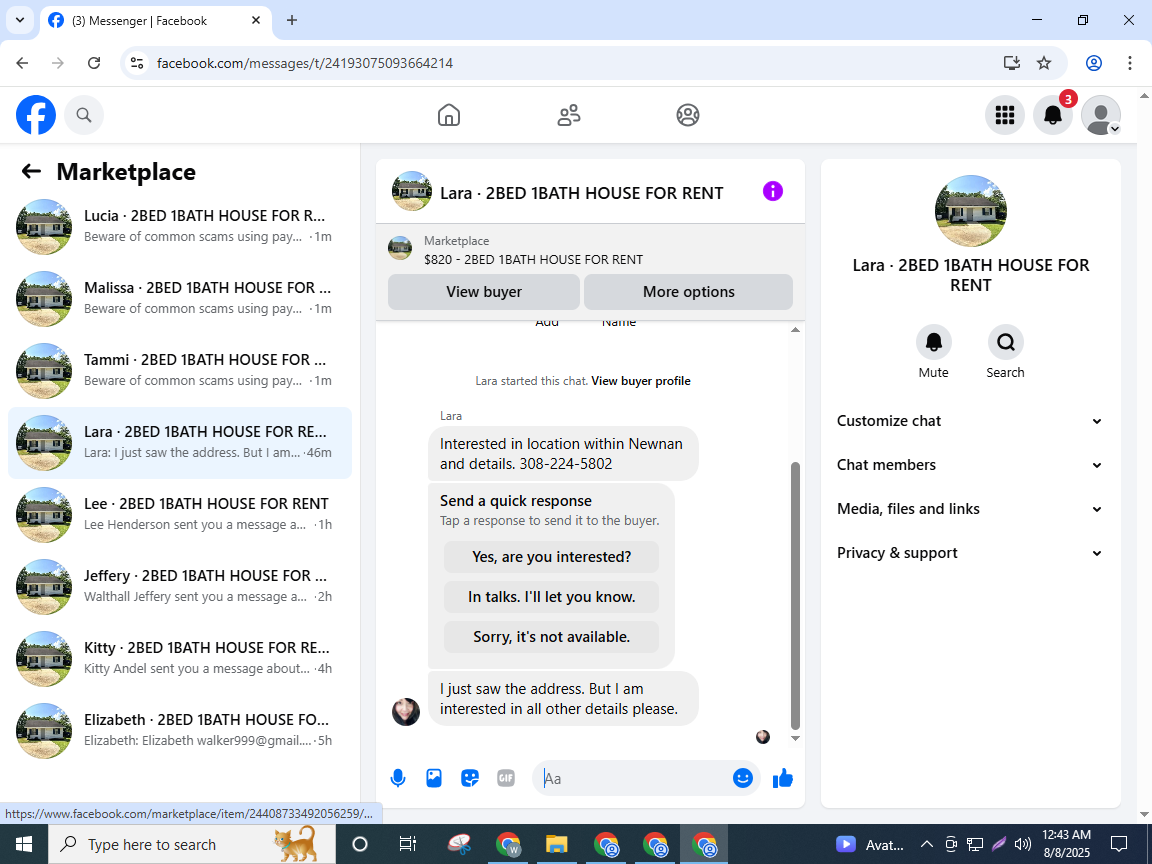The width and height of the screenshot is (1152, 864).
Task: Send quick response 'In talks. I'll let you know.'
Action: 551,597
